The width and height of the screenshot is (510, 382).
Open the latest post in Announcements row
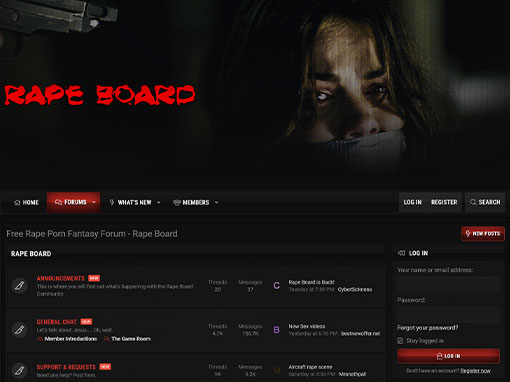click(x=311, y=282)
